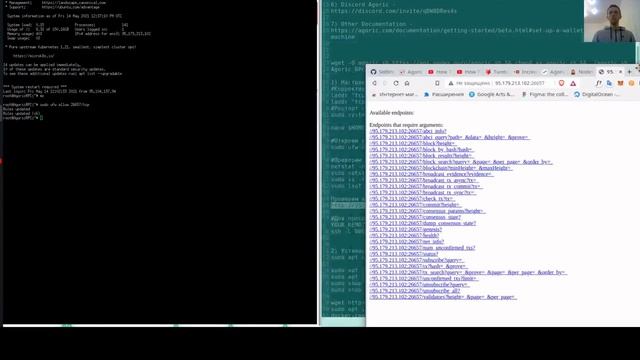
Task: Click the discord.com invite link in editor
Action: point(393,11)
